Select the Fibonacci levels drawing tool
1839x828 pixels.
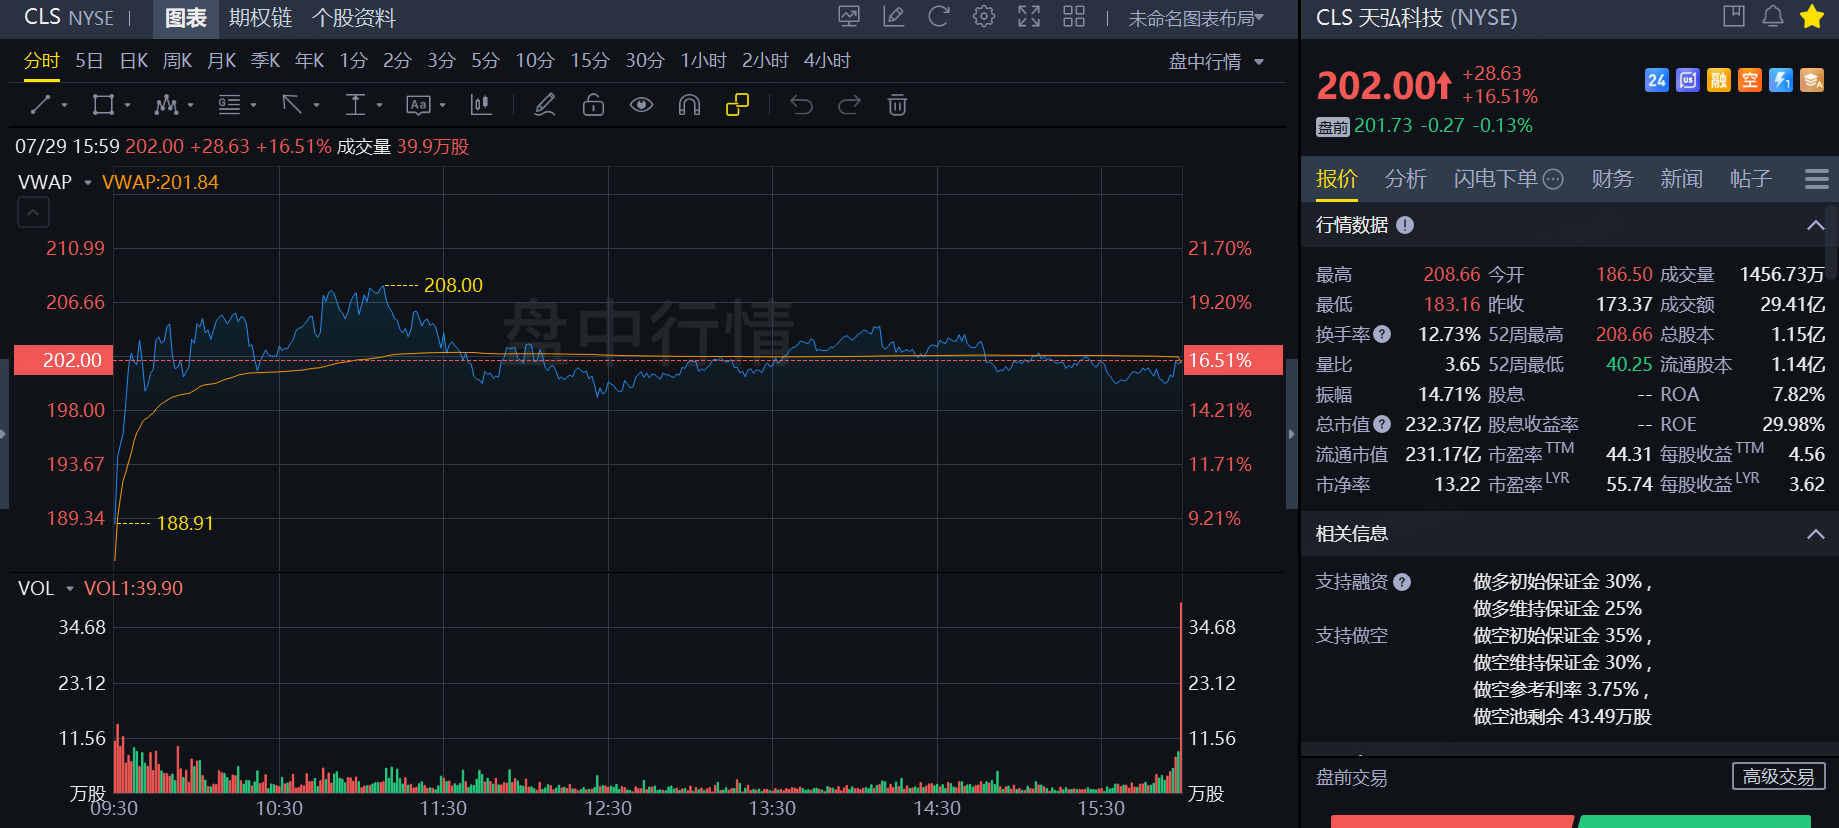(x=229, y=105)
